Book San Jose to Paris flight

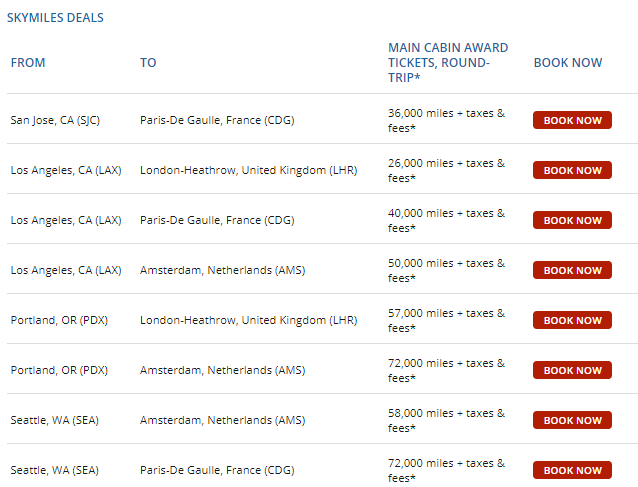coord(572,120)
